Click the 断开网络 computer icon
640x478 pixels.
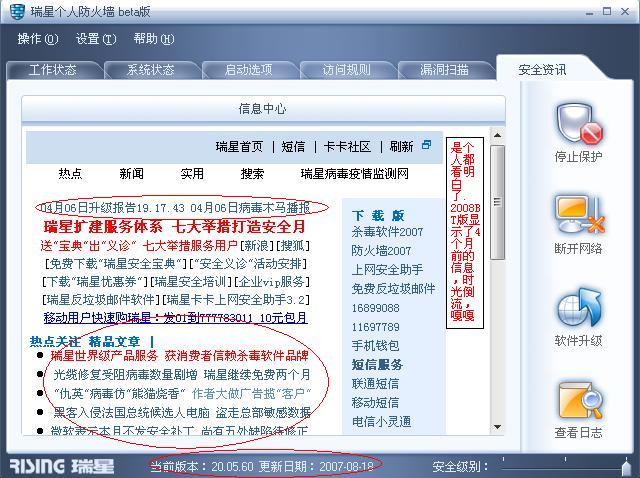578,215
